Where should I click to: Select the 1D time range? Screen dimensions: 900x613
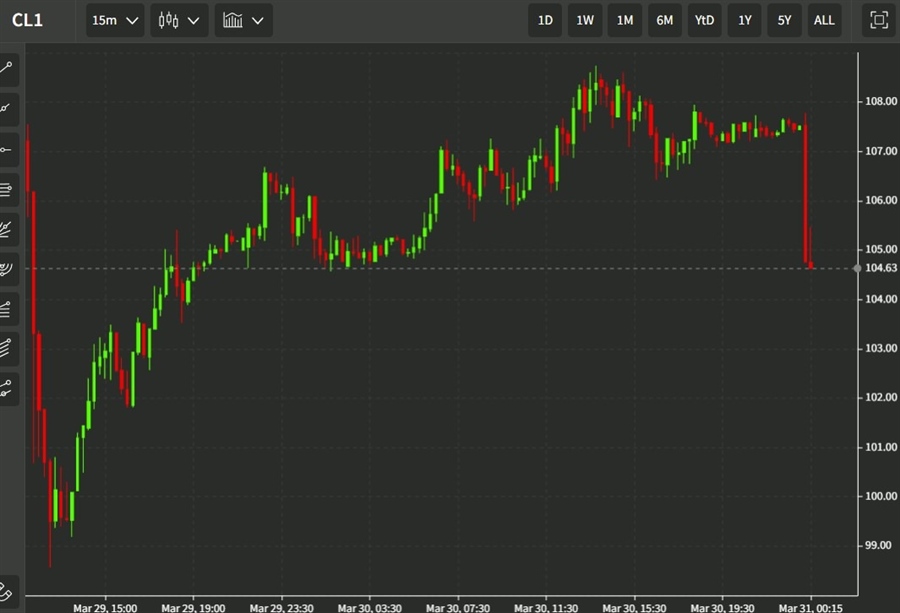[545, 21]
